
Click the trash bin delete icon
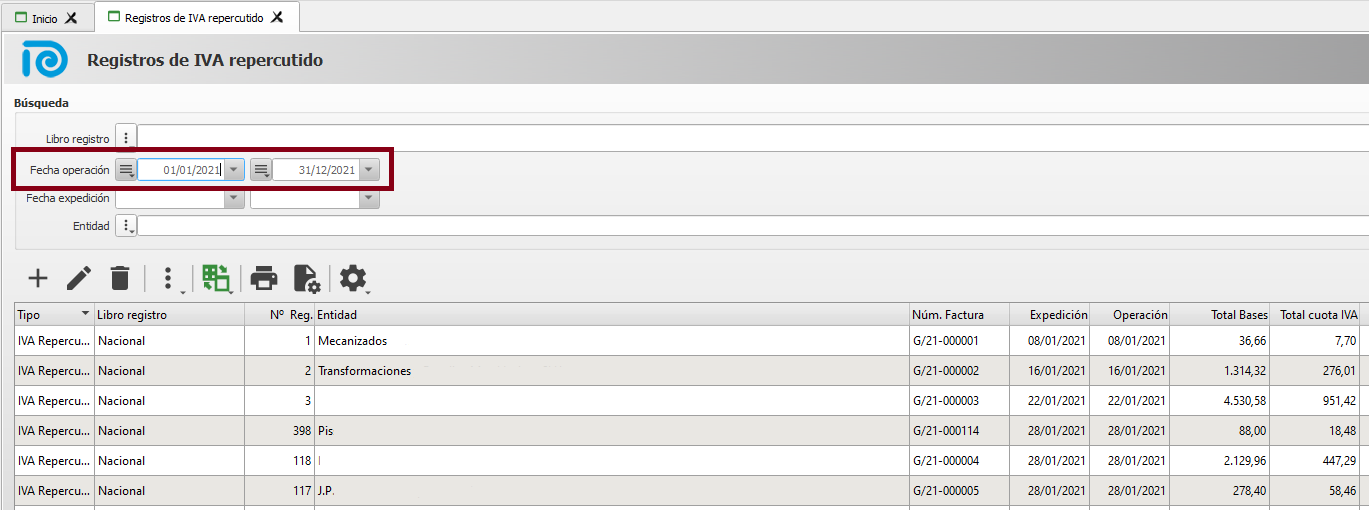click(x=120, y=278)
